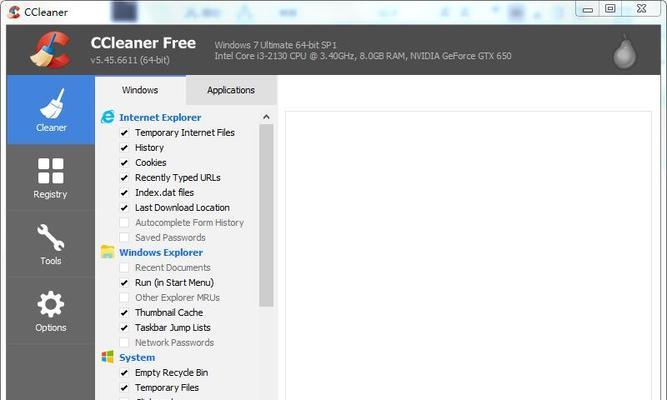Close the CCleaner window
Viewport: 667px width, 400px height.
point(641,9)
